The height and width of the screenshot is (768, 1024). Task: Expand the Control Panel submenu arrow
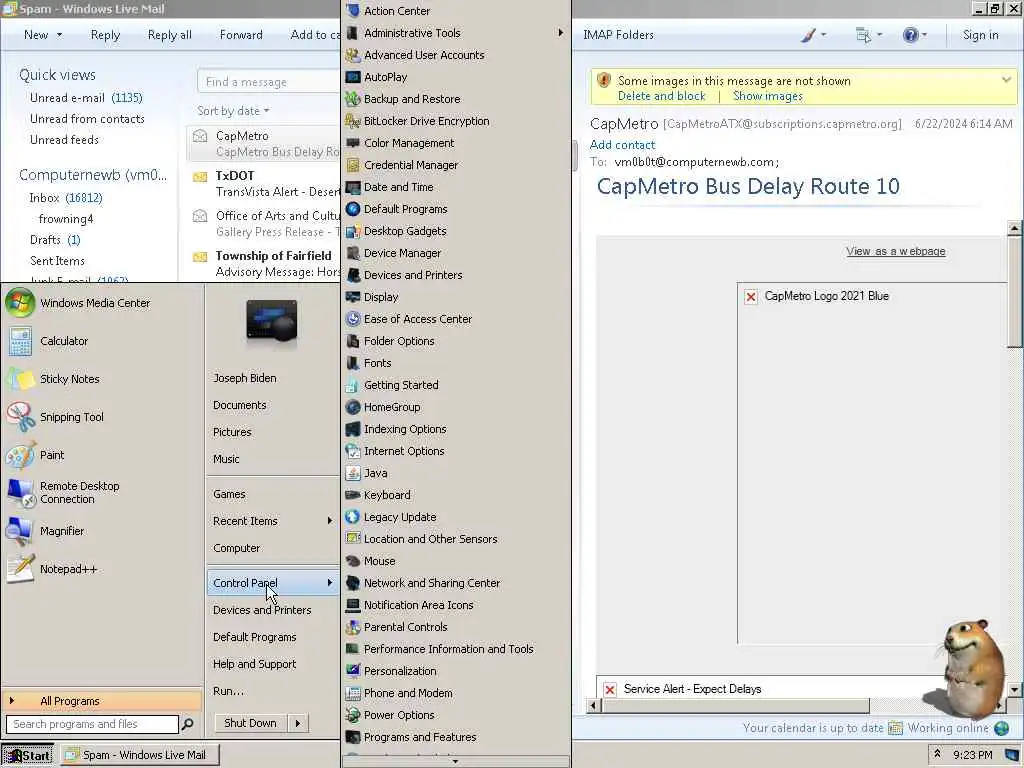pyautogui.click(x=330, y=583)
